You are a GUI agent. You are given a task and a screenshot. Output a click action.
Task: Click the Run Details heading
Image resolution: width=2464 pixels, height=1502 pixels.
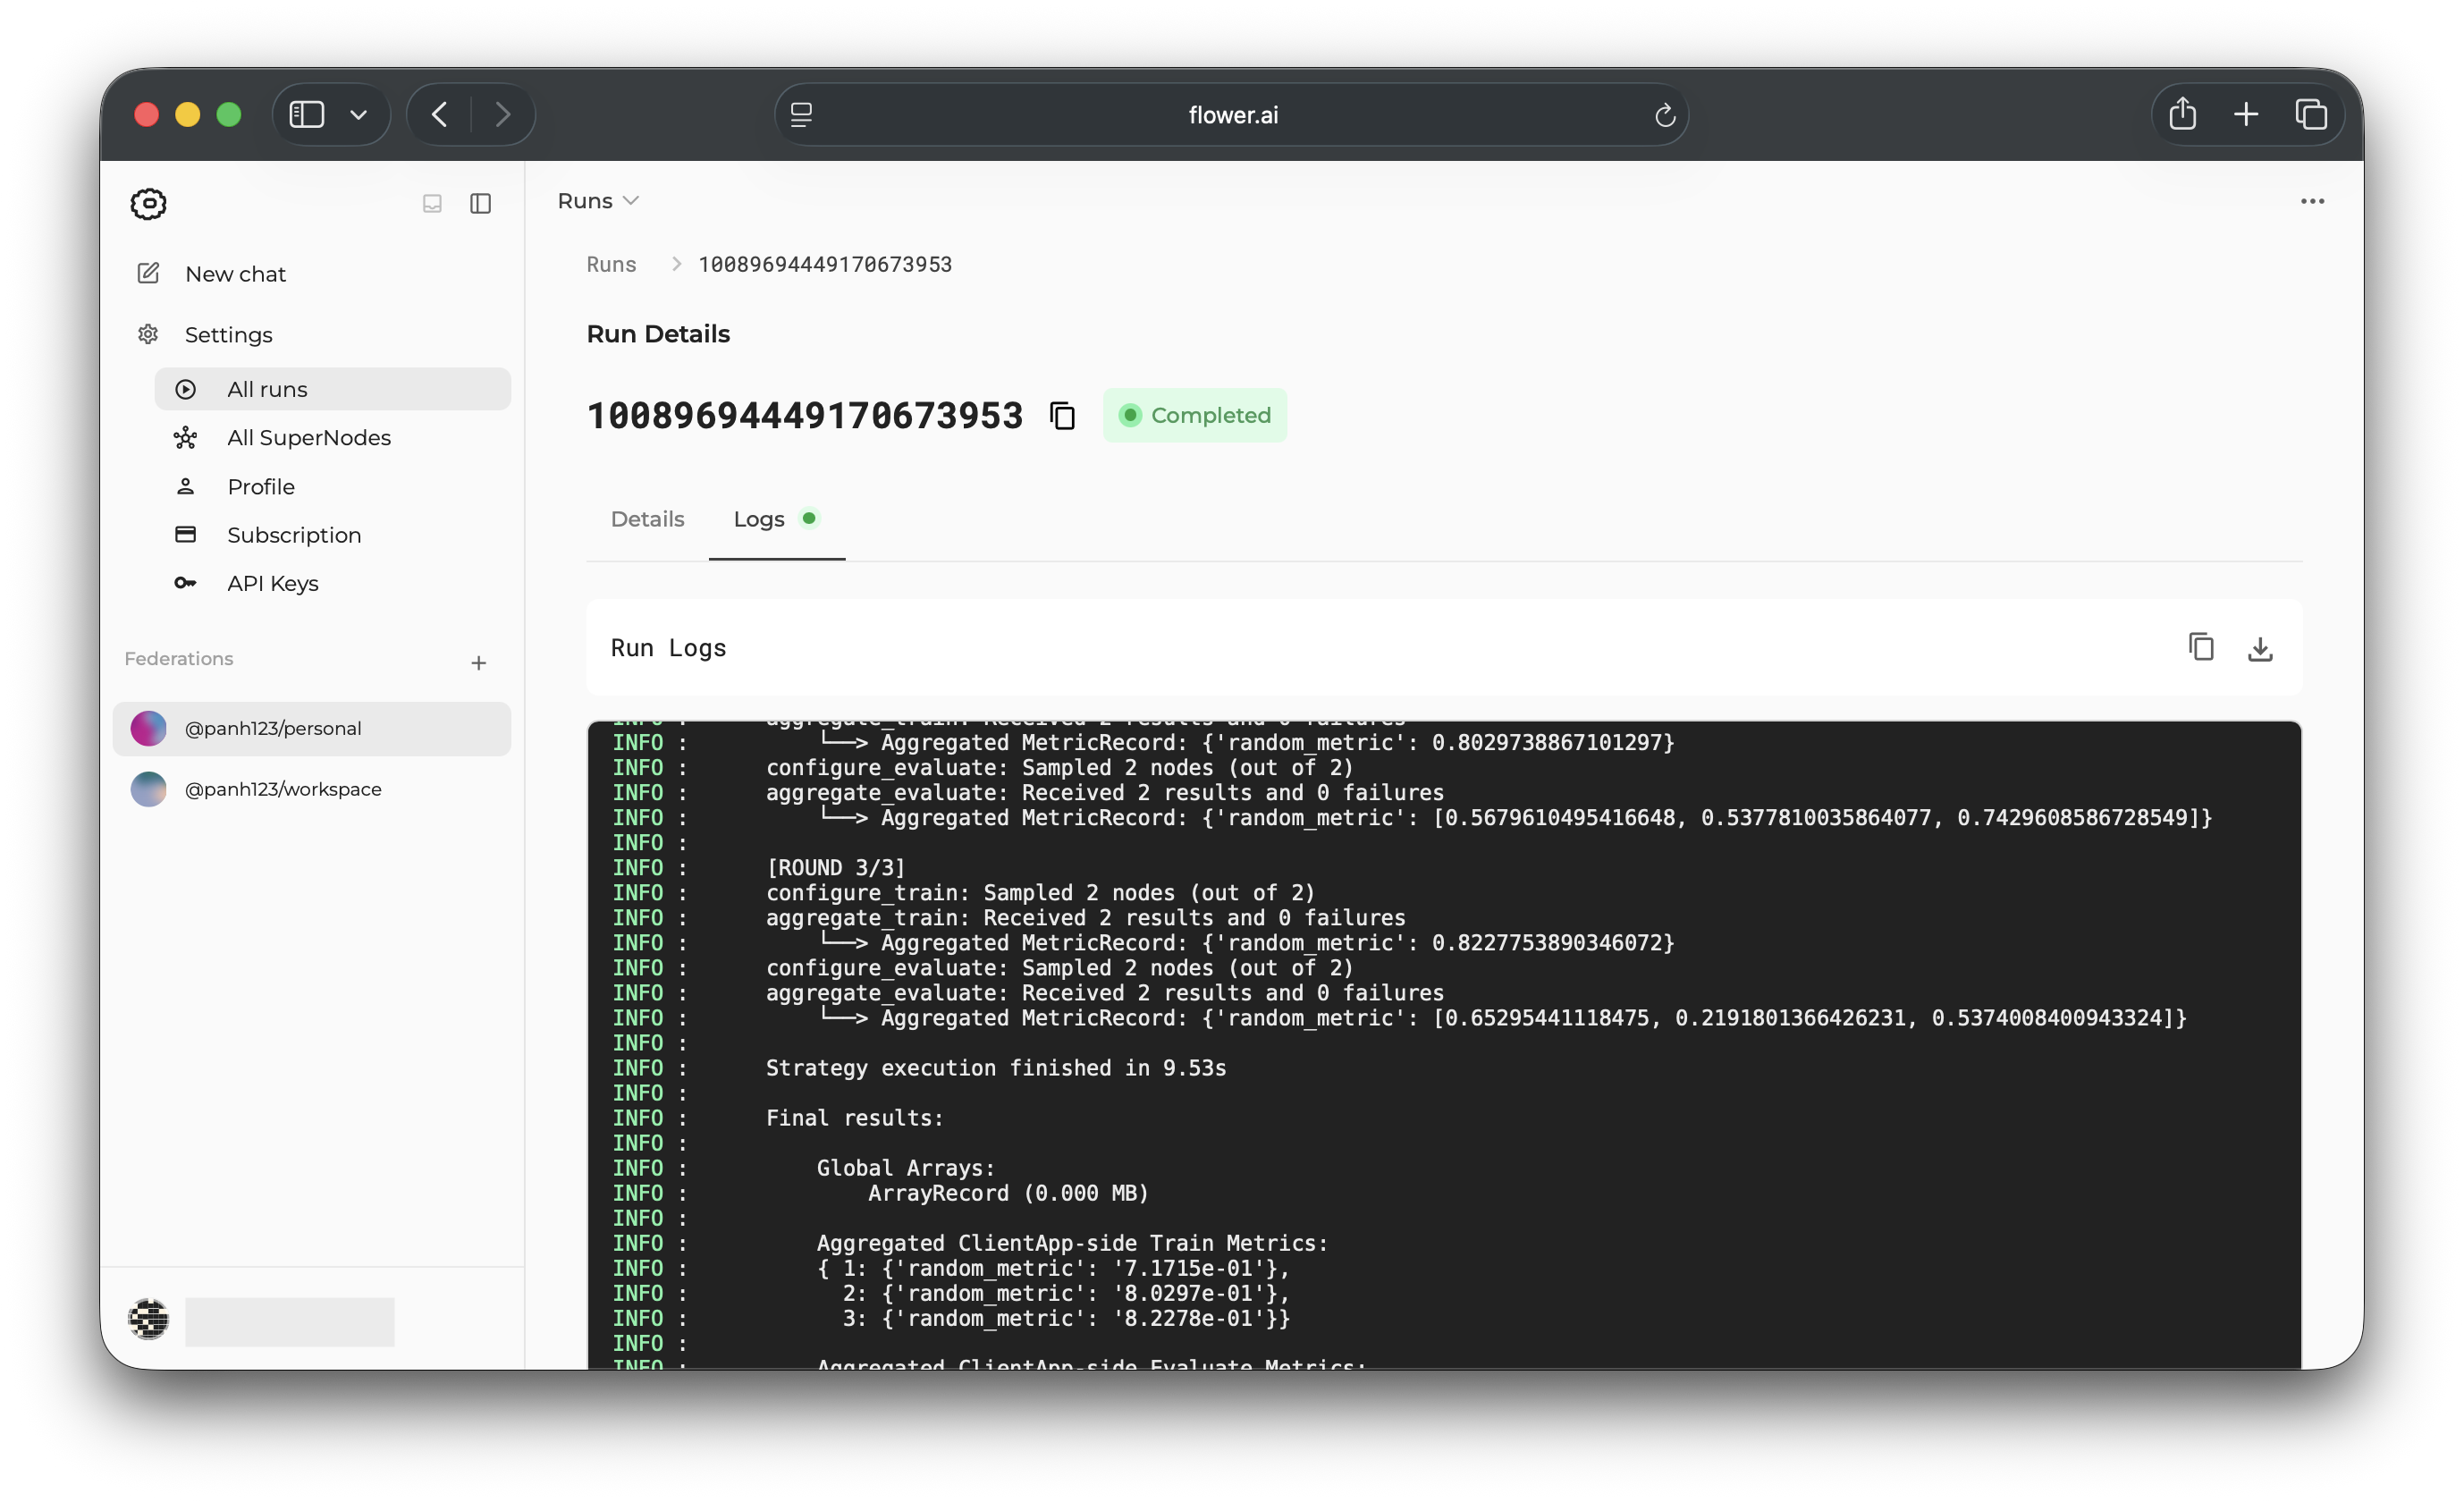point(658,334)
